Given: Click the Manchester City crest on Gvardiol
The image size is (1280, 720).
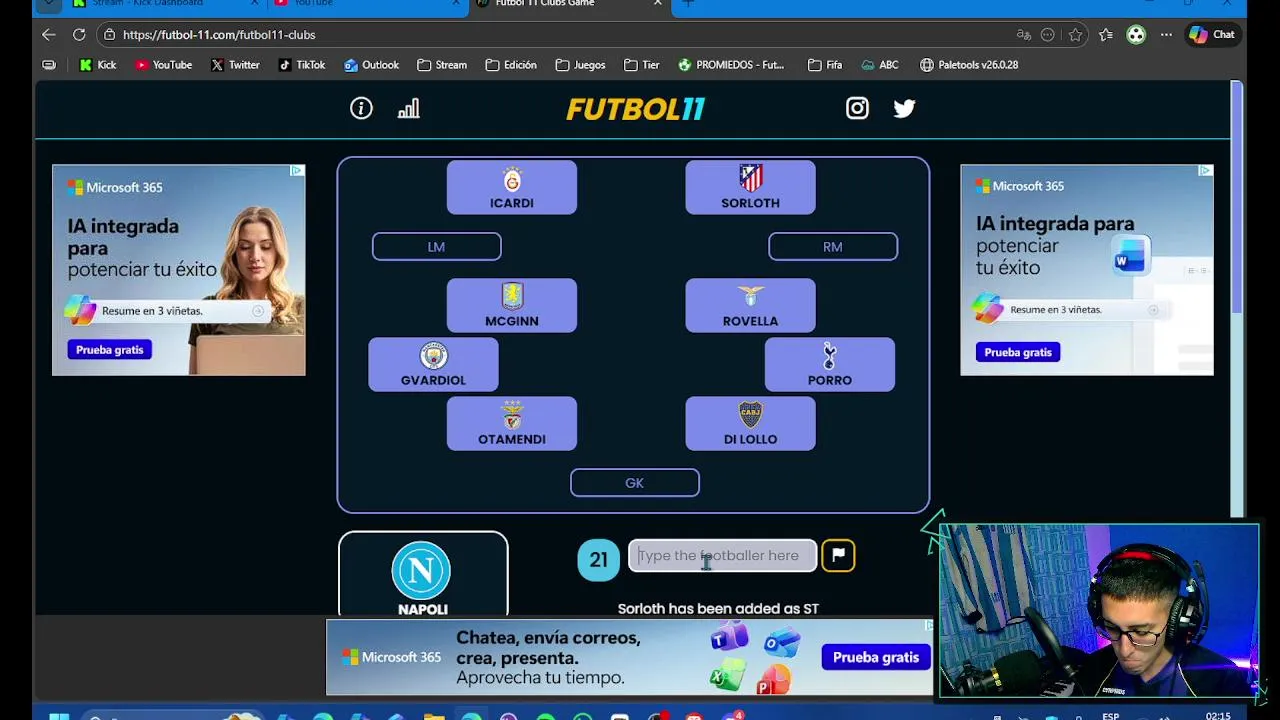Looking at the screenshot, I should point(433,356).
